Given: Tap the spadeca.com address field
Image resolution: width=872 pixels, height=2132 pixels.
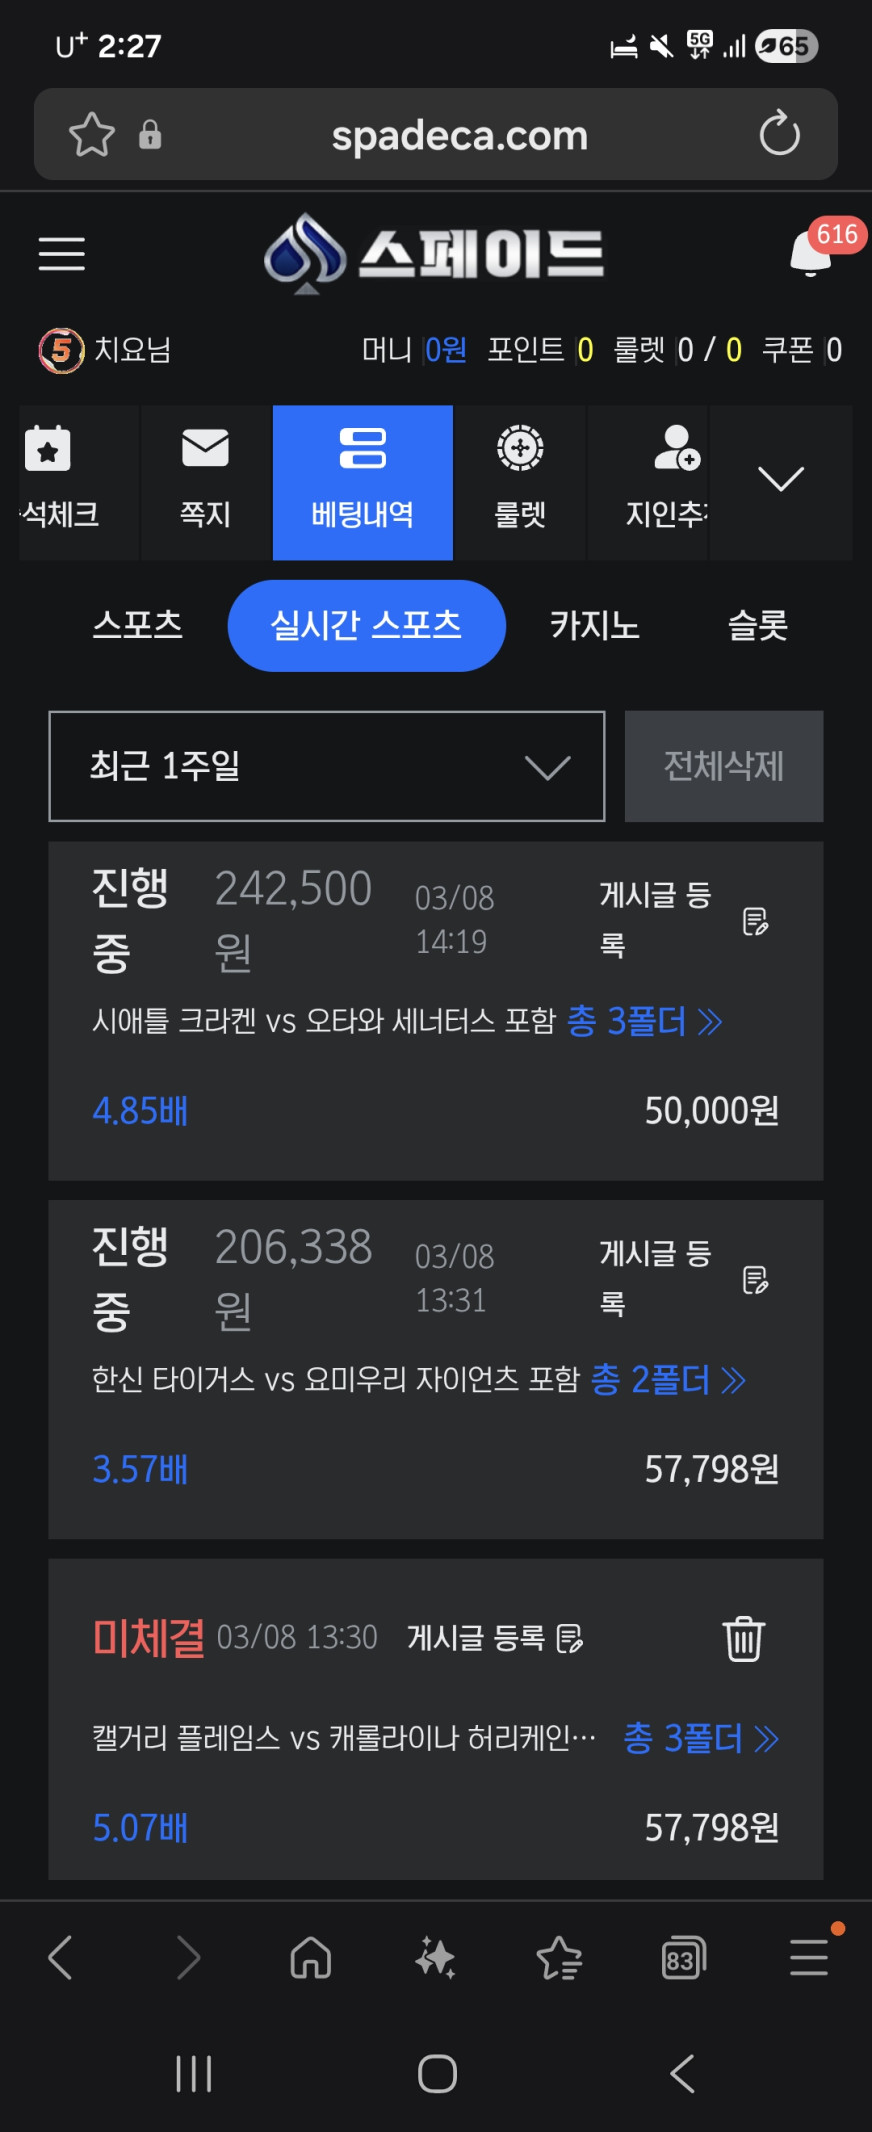Looking at the screenshot, I should (x=460, y=135).
